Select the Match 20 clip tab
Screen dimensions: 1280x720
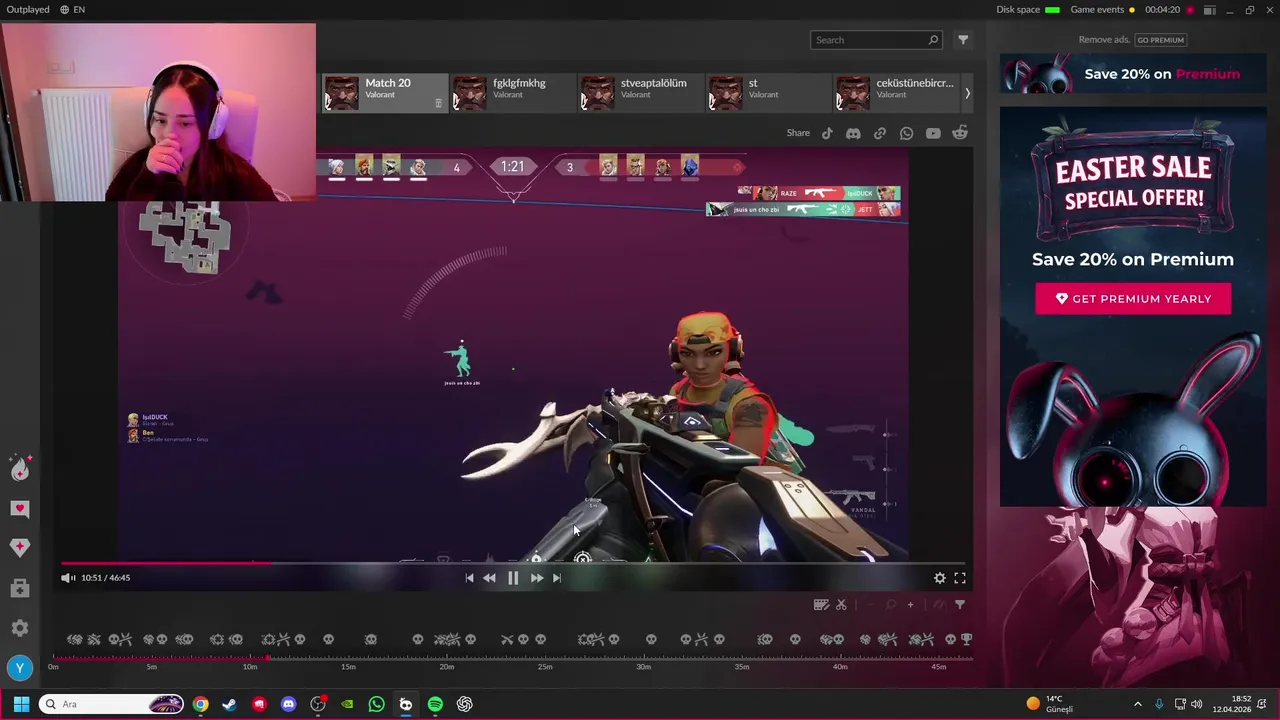(385, 93)
